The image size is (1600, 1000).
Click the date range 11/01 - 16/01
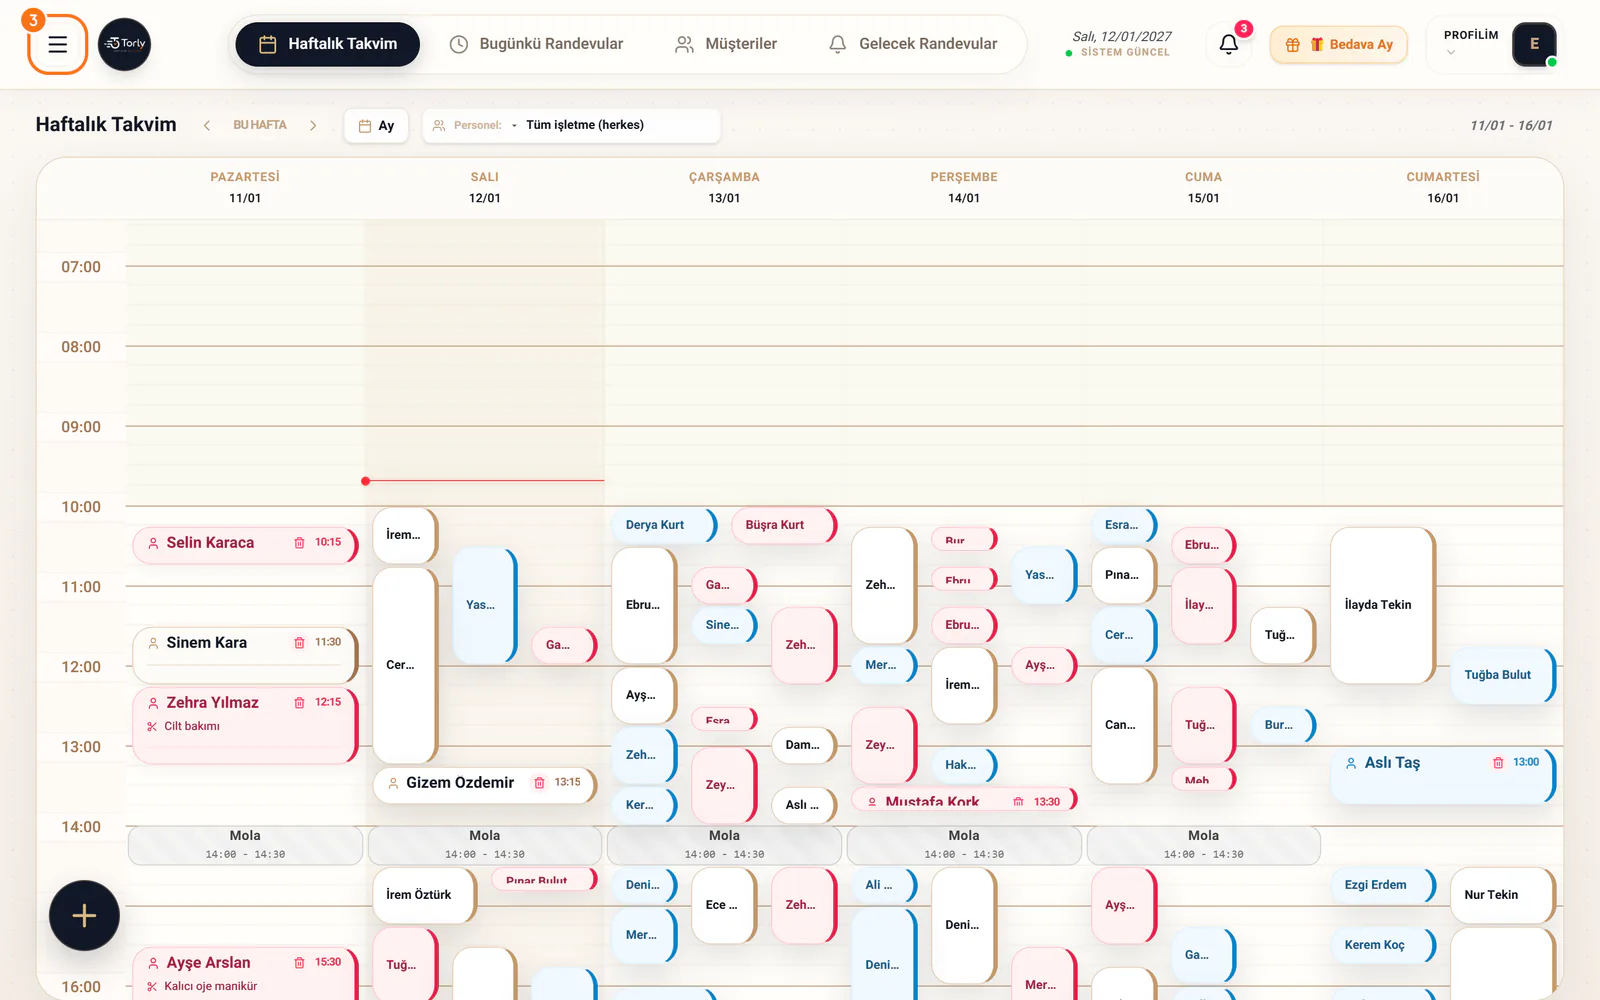[x=1511, y=126]
